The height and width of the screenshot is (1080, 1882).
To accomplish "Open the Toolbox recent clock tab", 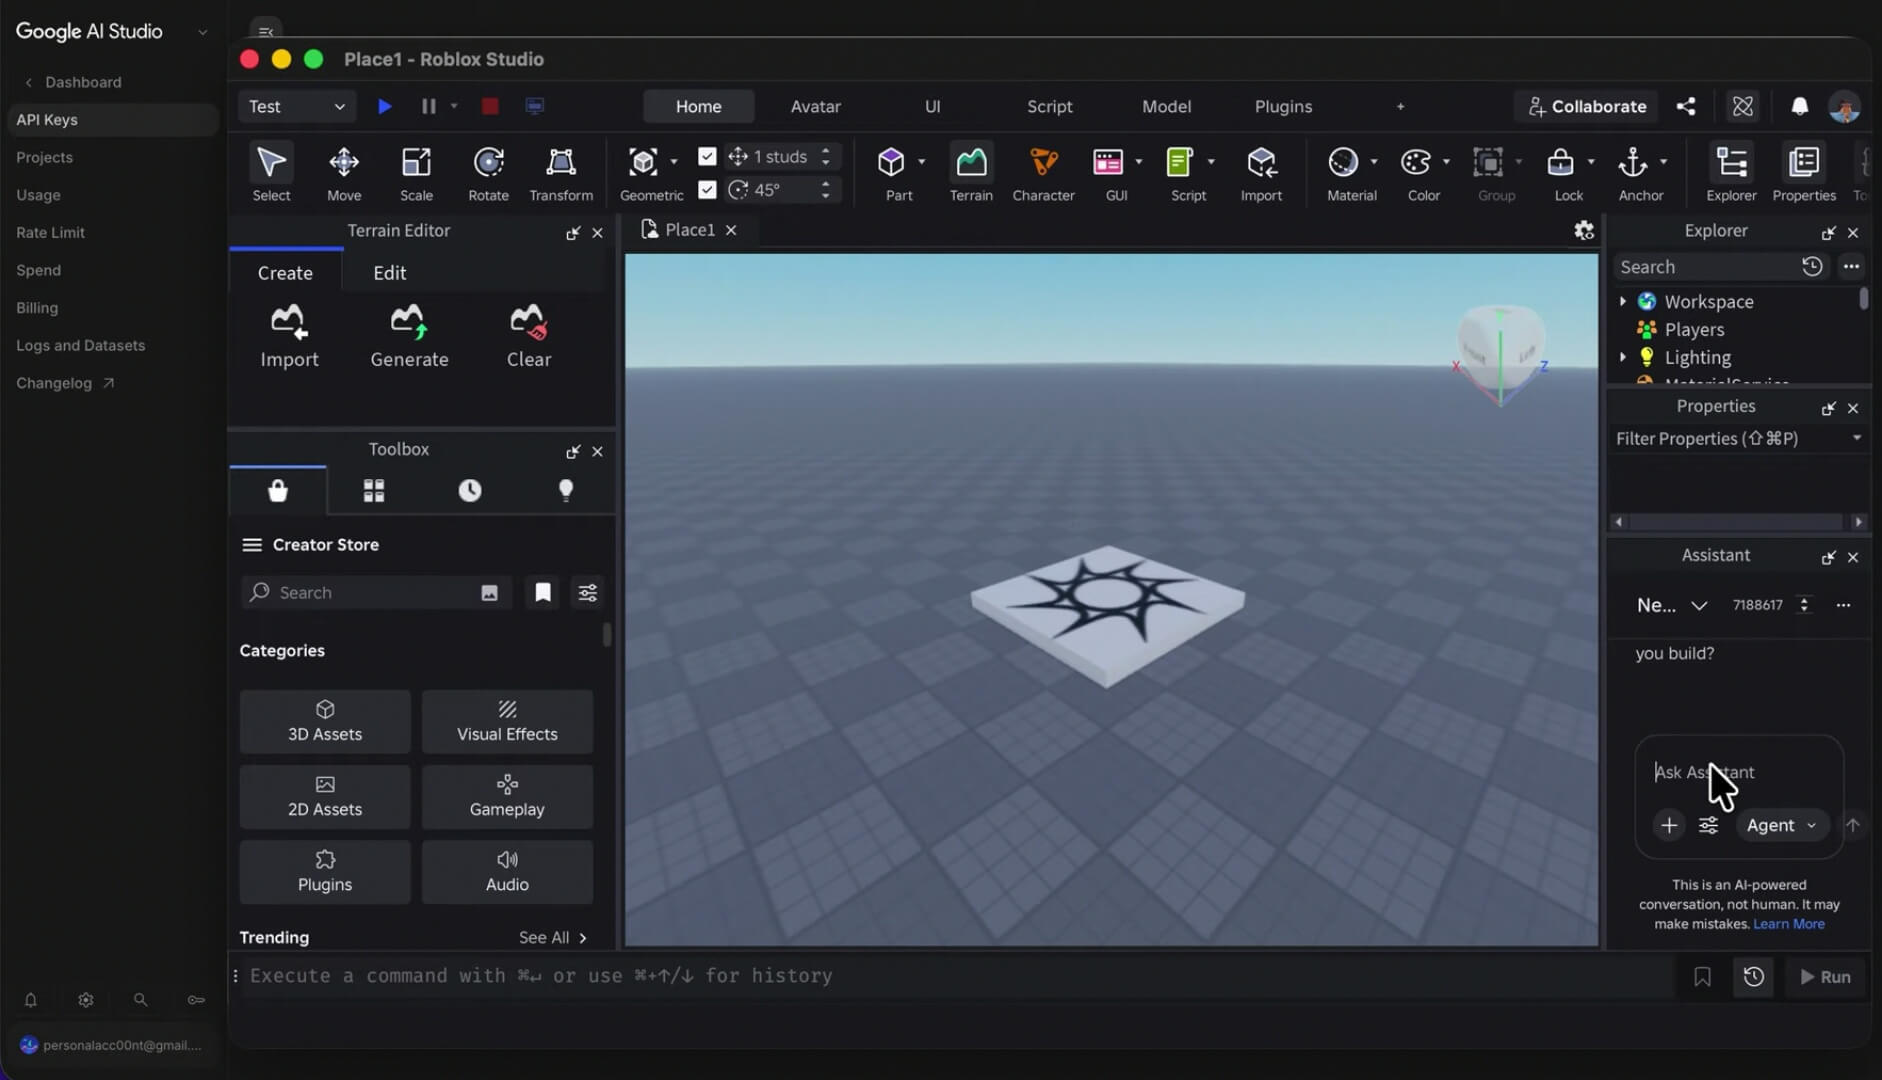I will (x=469, y=490).
